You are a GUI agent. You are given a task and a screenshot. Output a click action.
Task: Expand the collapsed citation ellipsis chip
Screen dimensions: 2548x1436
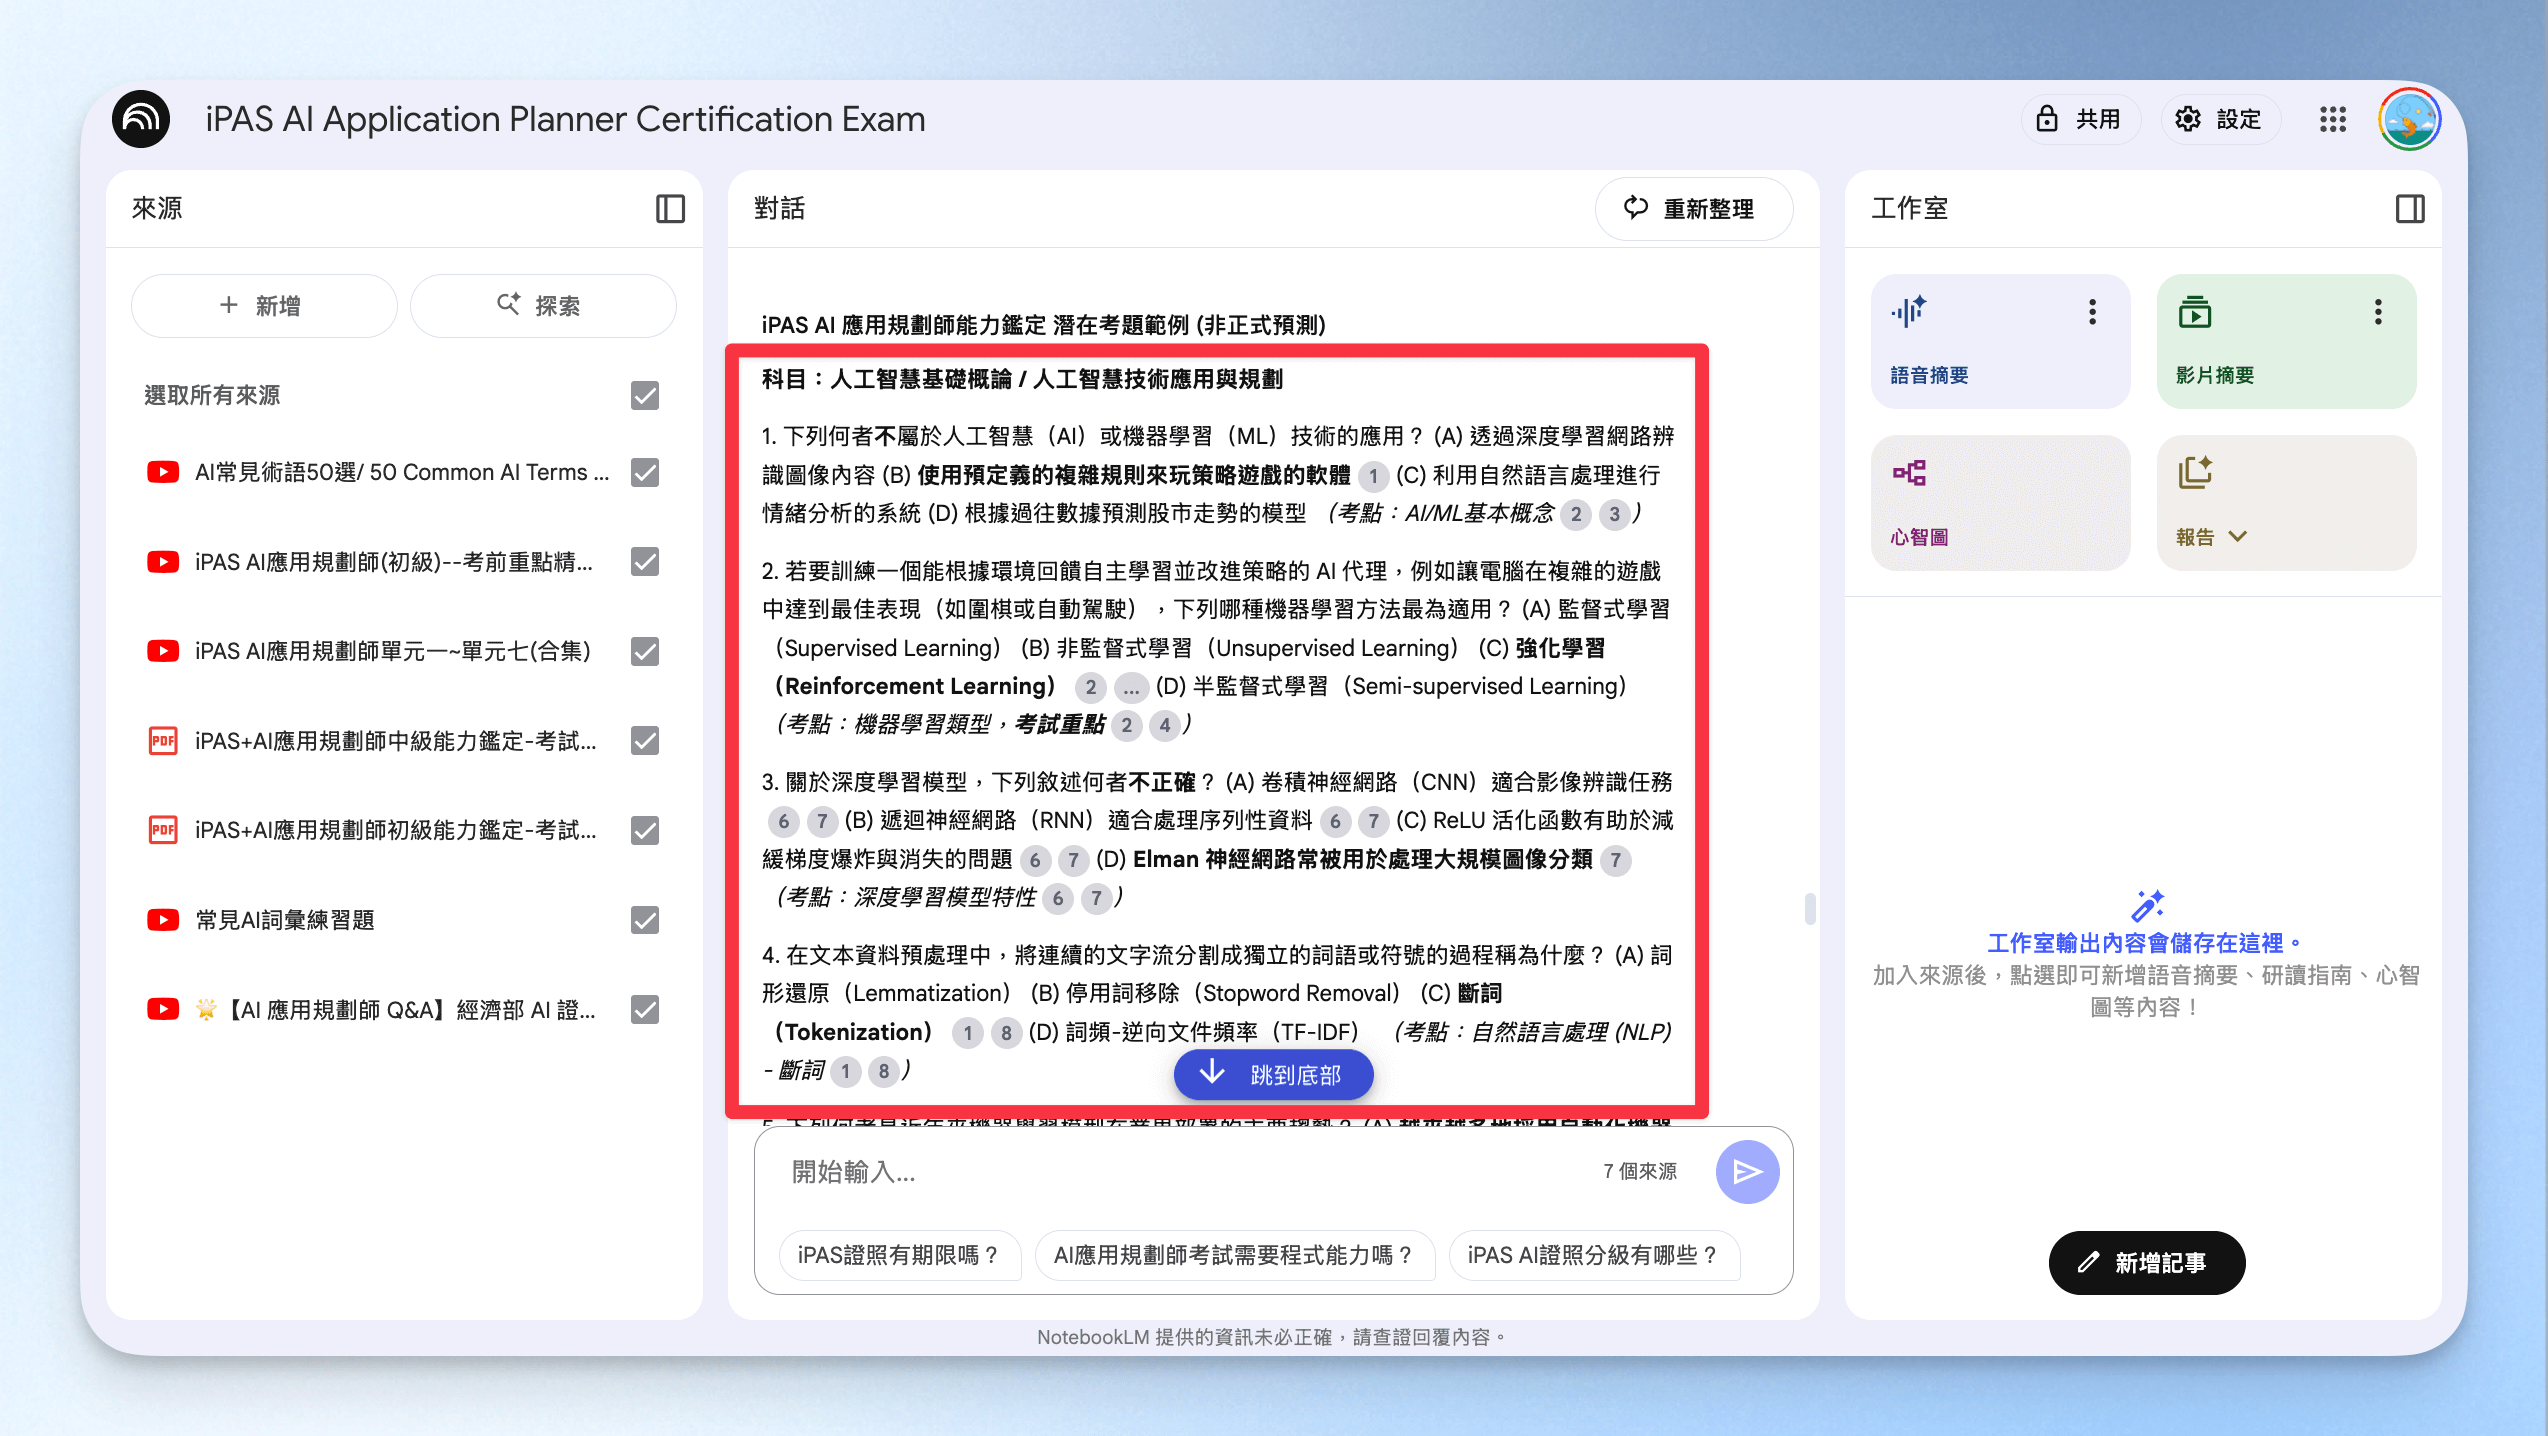[x=1130, y=688]
